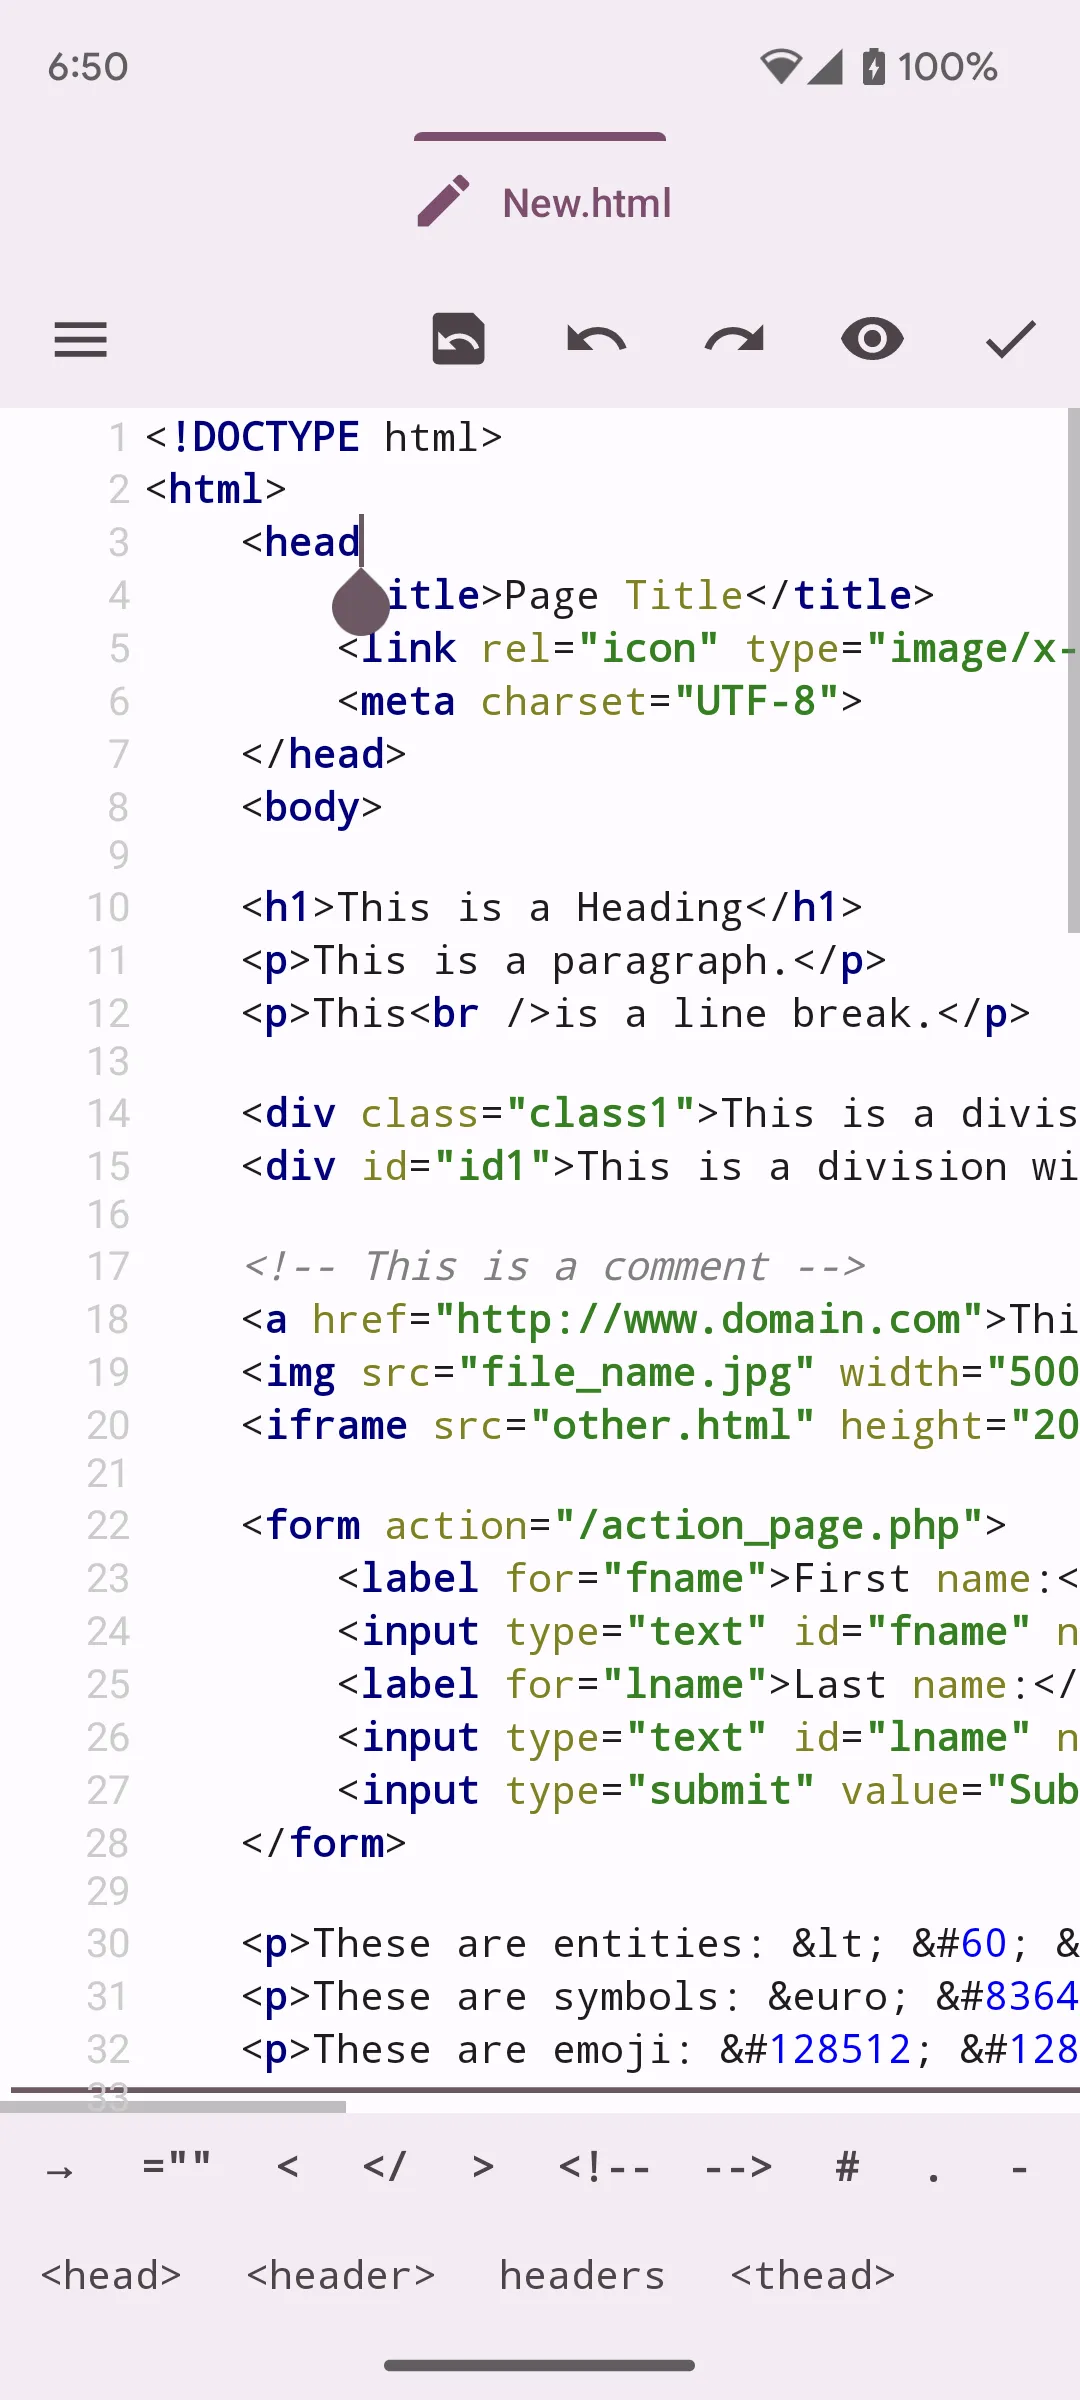The width and height of the screenshot is (1080, 2400).
Task: Insert the > symbol
Action: coord(483,2167)
